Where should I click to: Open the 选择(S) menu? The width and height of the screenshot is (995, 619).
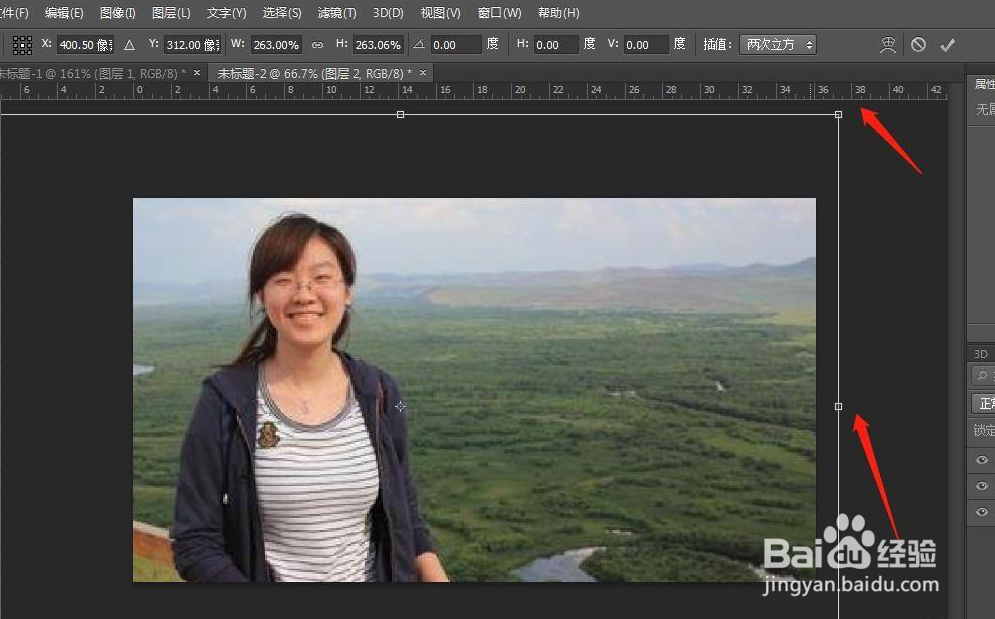tap(282, 13)
